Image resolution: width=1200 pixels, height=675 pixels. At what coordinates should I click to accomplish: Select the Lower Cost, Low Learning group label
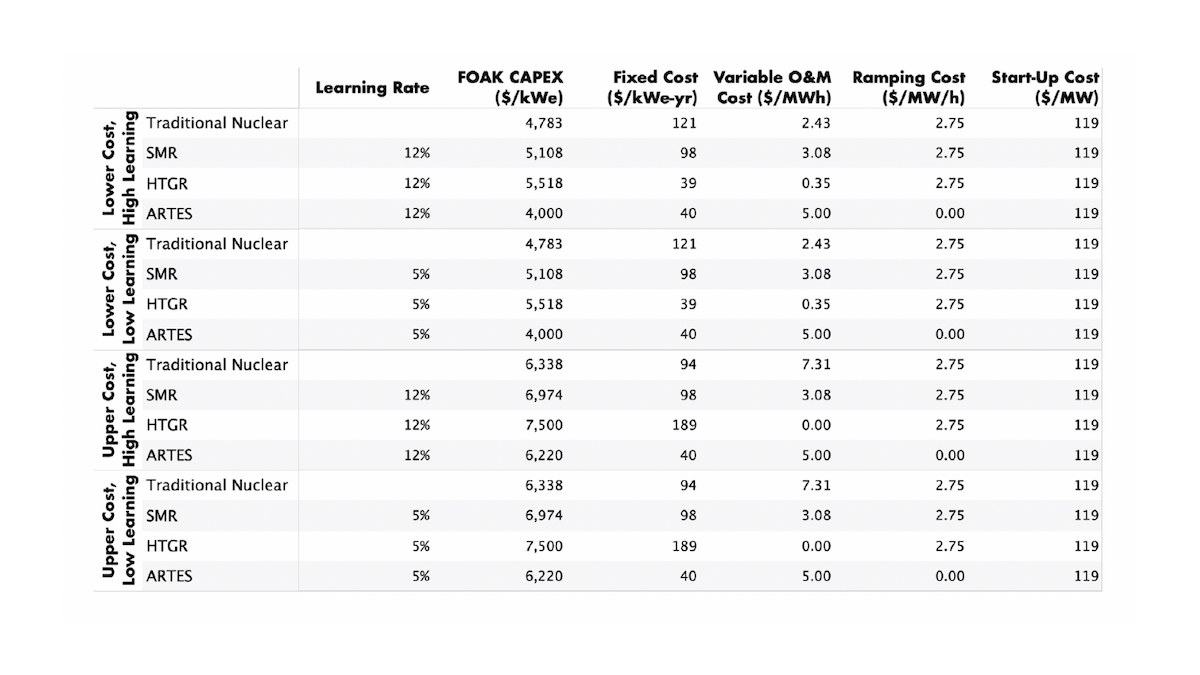tap(119, 290)
